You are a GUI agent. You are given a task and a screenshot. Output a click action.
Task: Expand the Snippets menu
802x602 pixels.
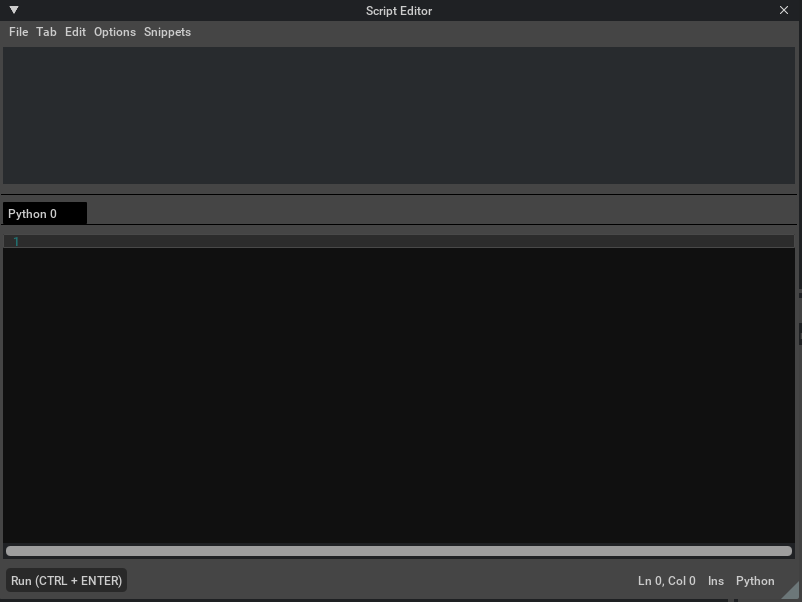coord(167,32)
